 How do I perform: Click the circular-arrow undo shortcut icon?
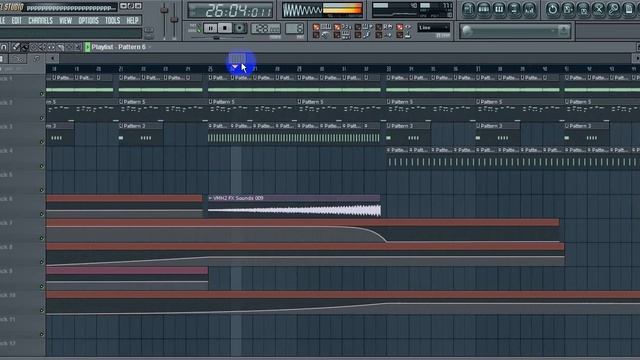(552, 9)
